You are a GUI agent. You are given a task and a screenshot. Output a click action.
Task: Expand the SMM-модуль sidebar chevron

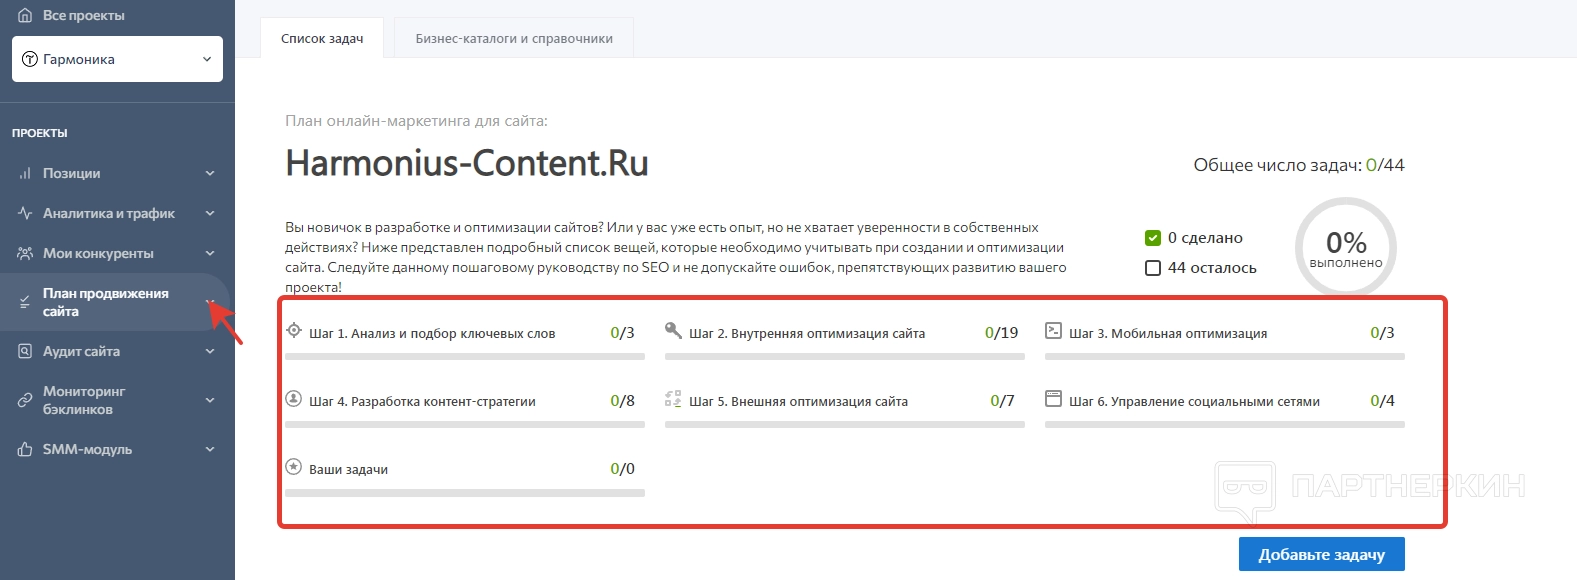tap(210, 450)
